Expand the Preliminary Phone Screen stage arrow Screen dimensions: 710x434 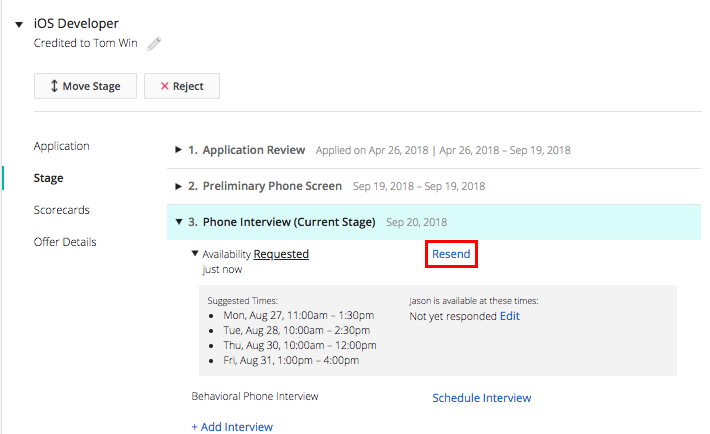pos(178,186)
